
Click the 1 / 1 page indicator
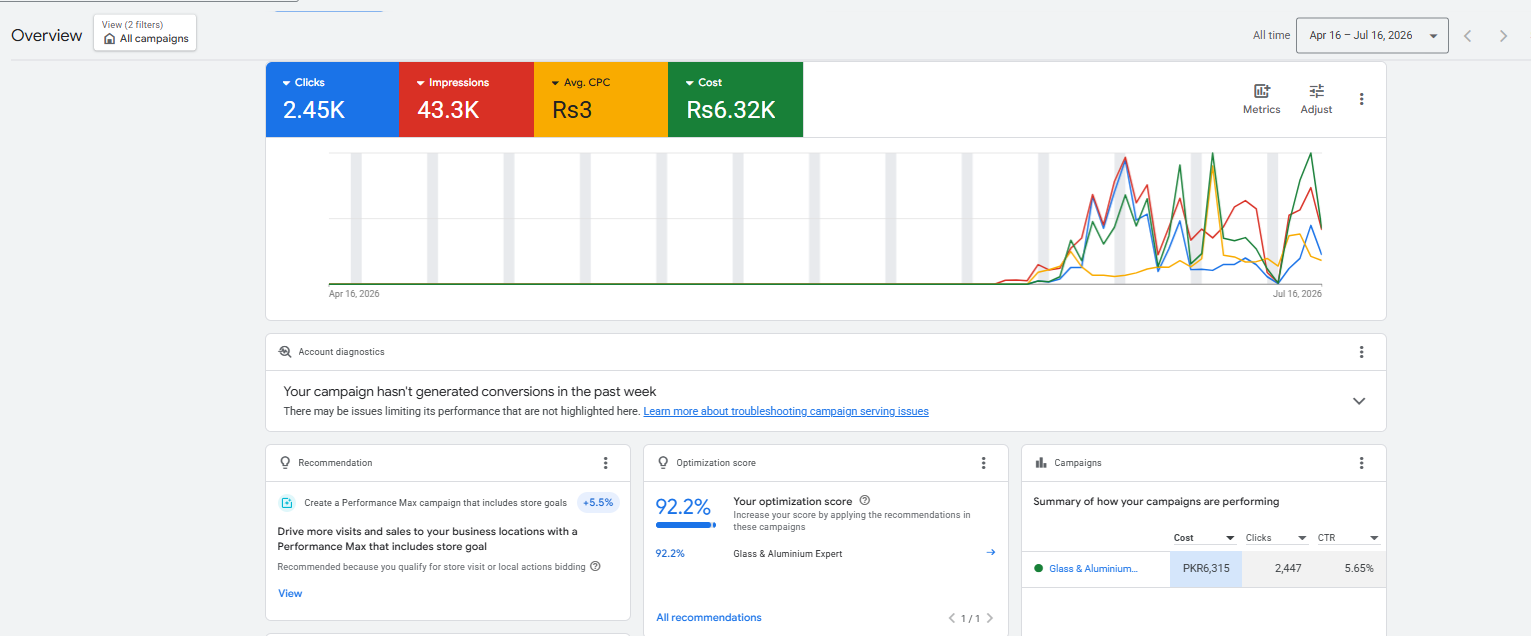[971, 619]
